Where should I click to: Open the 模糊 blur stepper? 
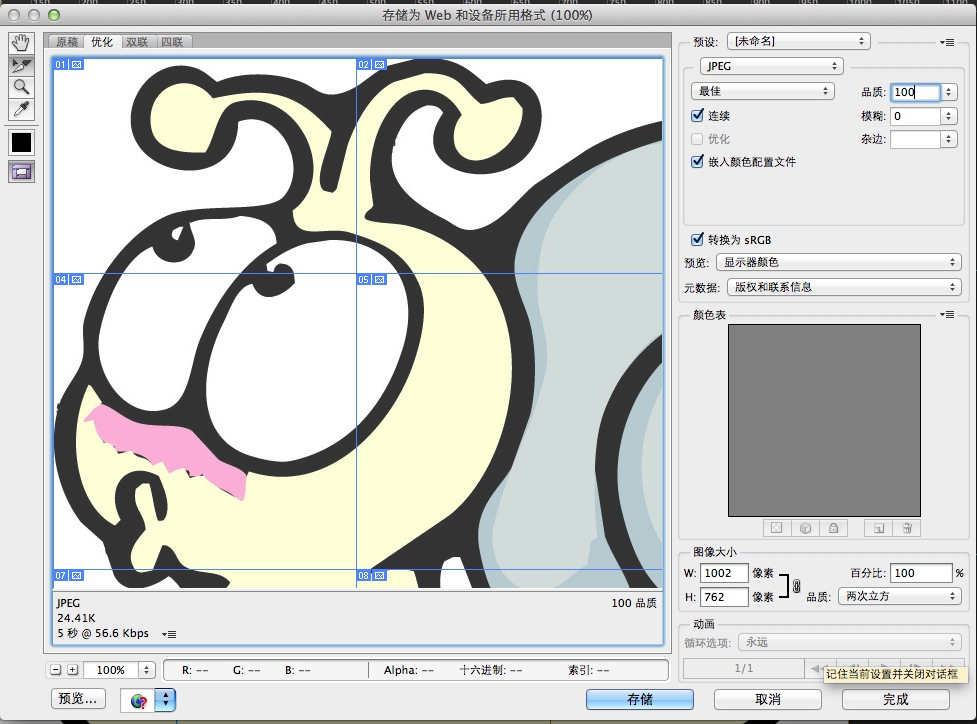948,116
